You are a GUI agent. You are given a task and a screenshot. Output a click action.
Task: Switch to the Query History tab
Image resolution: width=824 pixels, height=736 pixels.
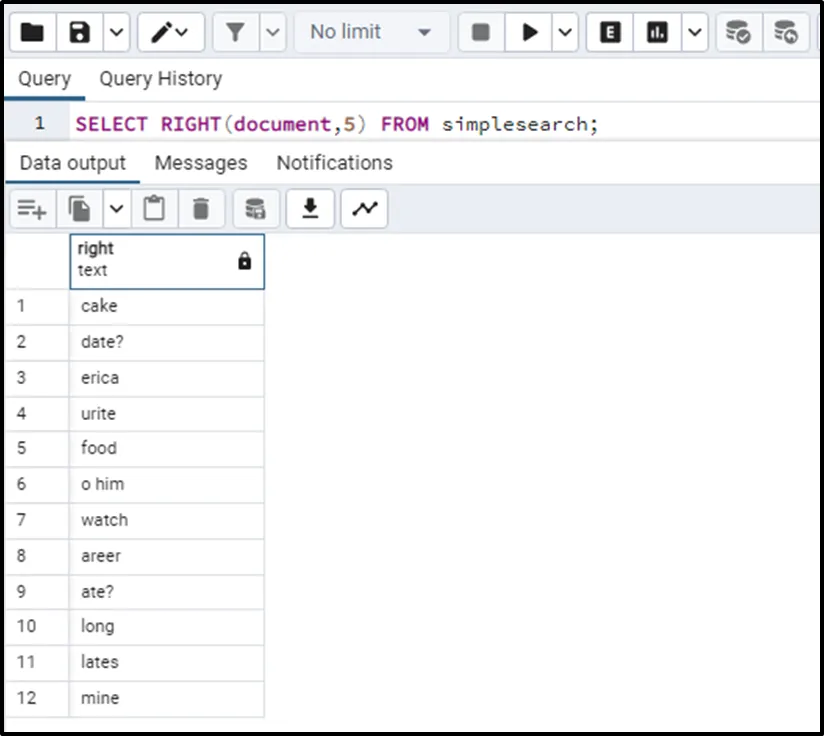160,79
